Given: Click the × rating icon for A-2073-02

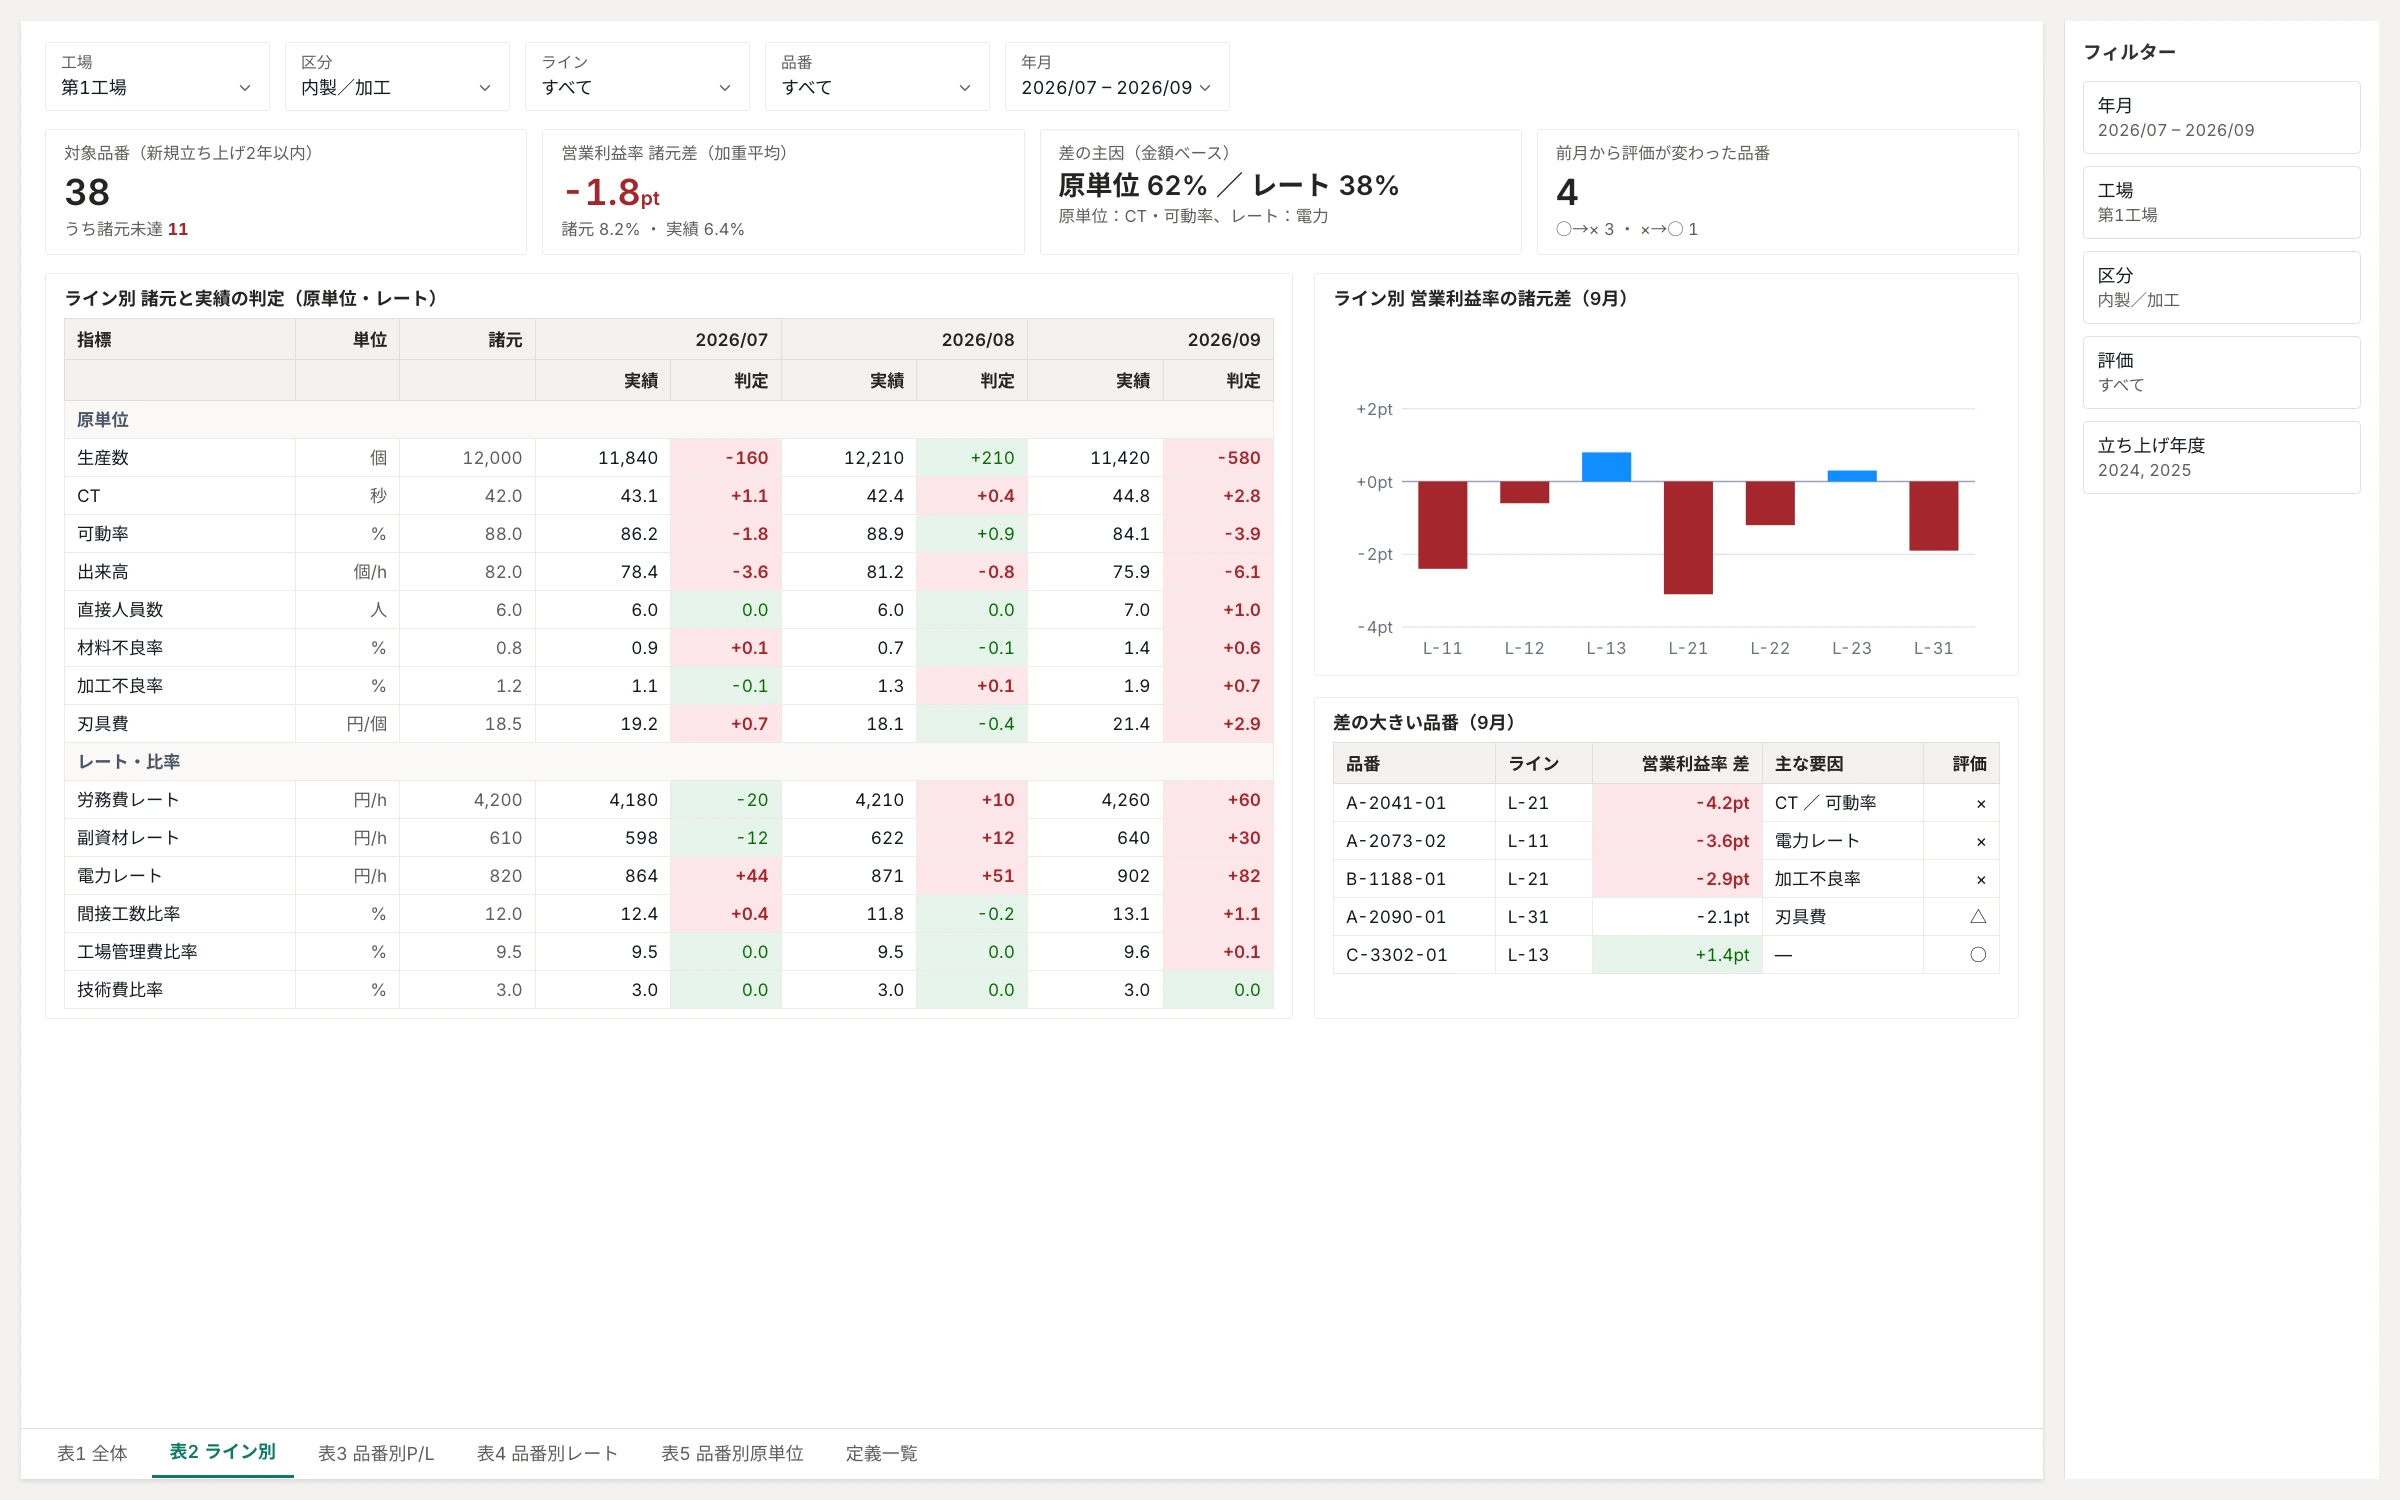Looking at the screenshot, I should click(1980, 841).
